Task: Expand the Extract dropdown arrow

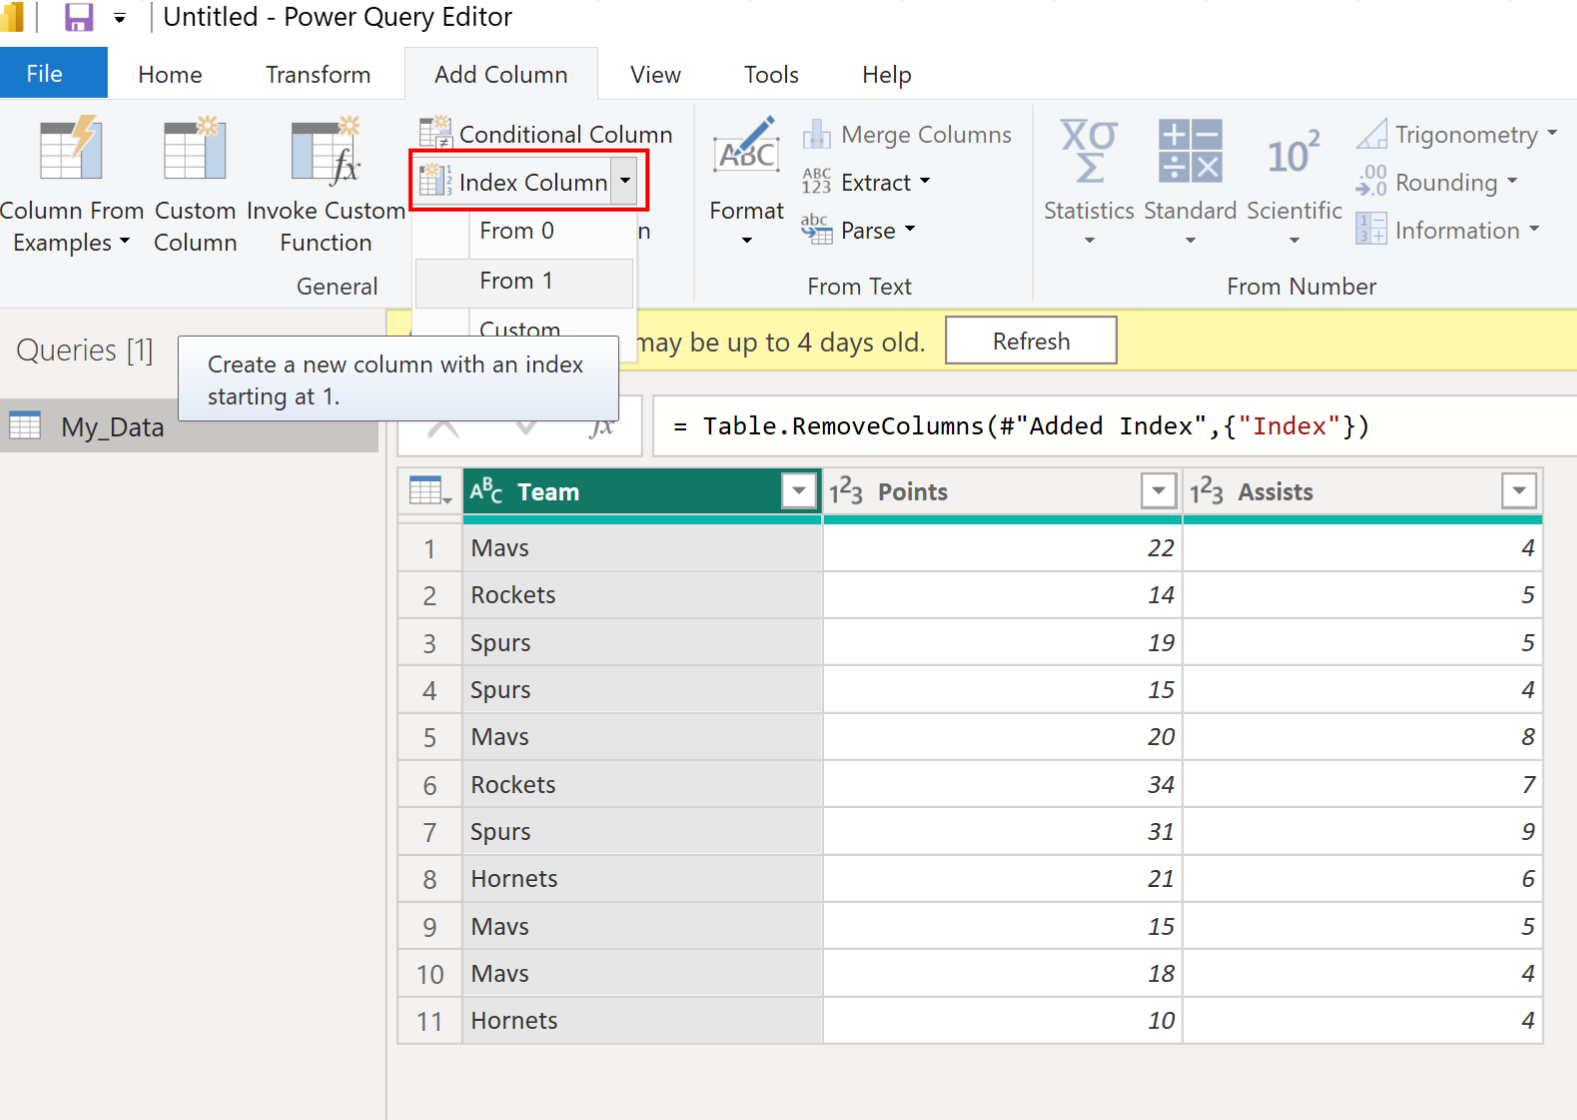Action: click(x=925, y=182)
